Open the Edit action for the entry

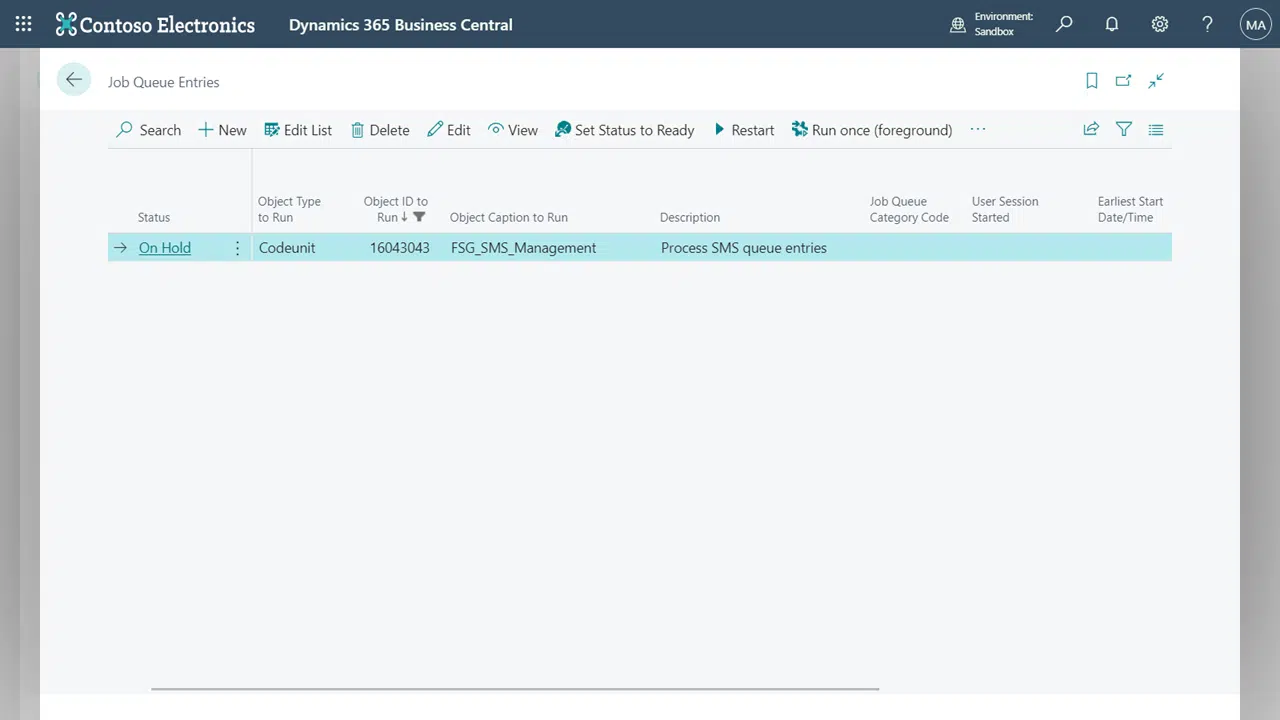(x=448, y=130)
